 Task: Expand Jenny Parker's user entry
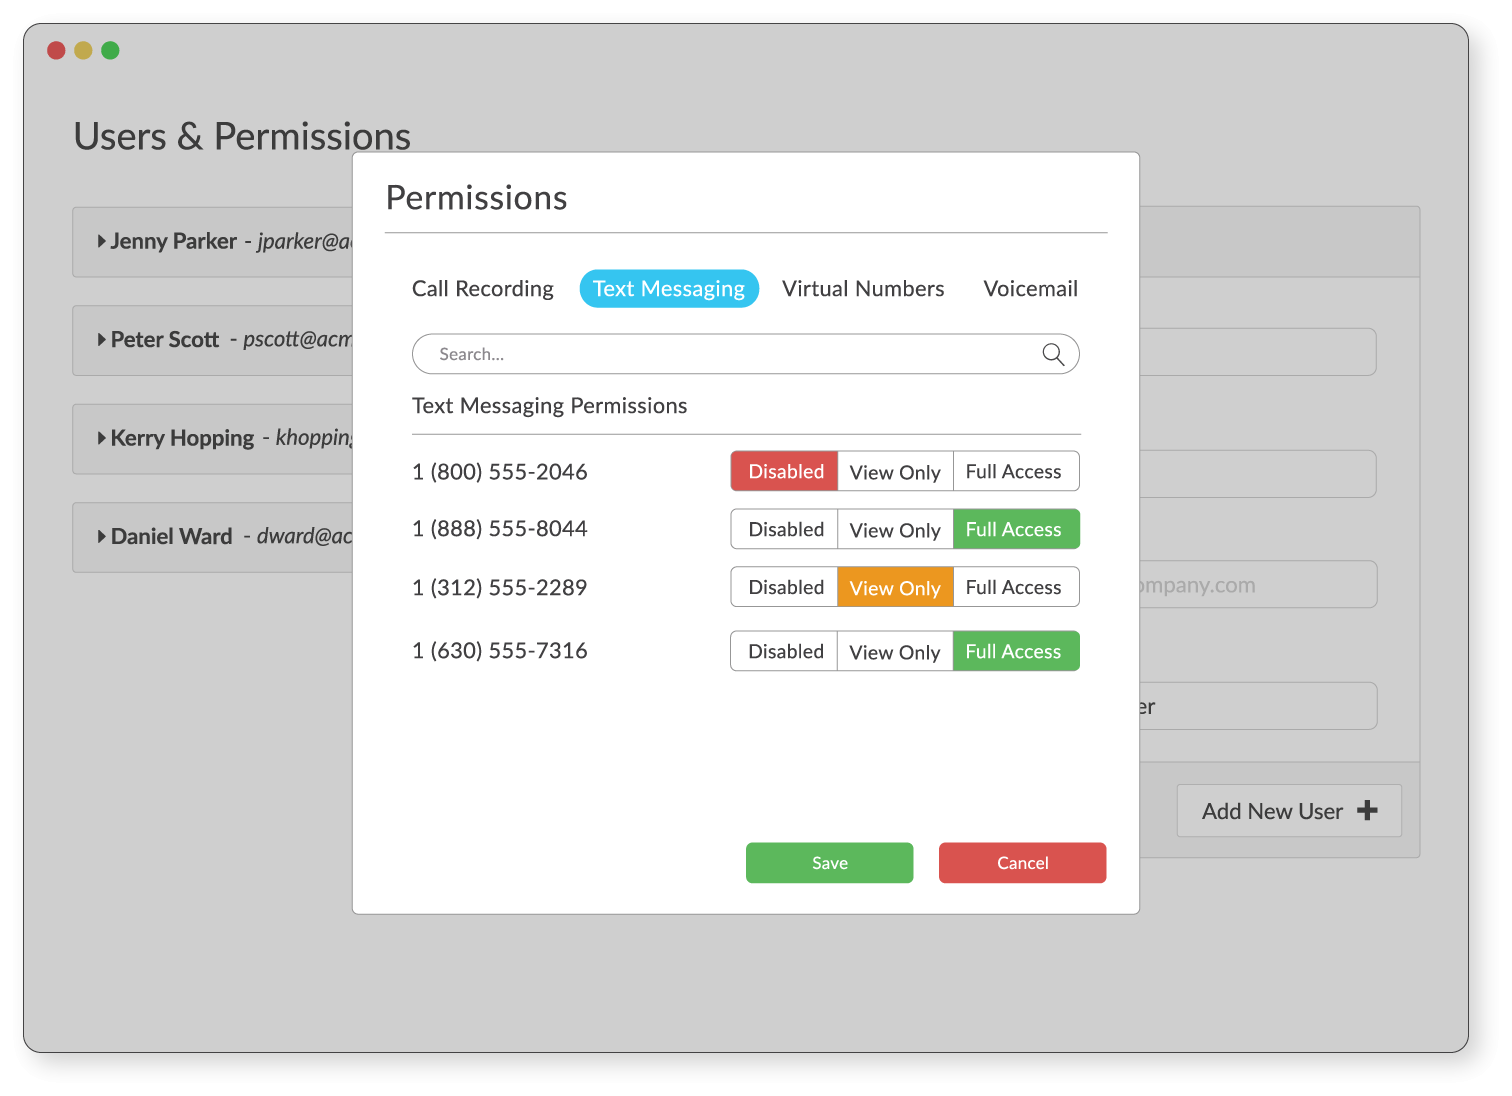pos(101,240)
